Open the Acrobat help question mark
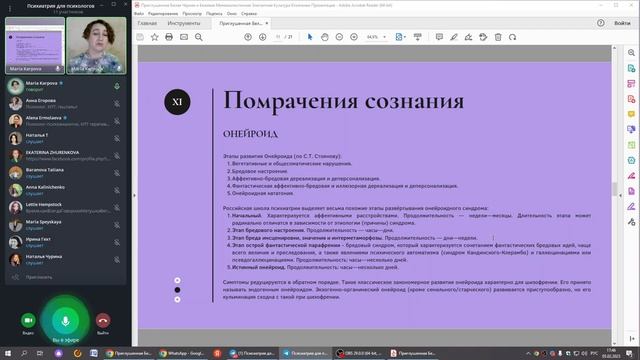640x360 pixels. tap(600, 23)
